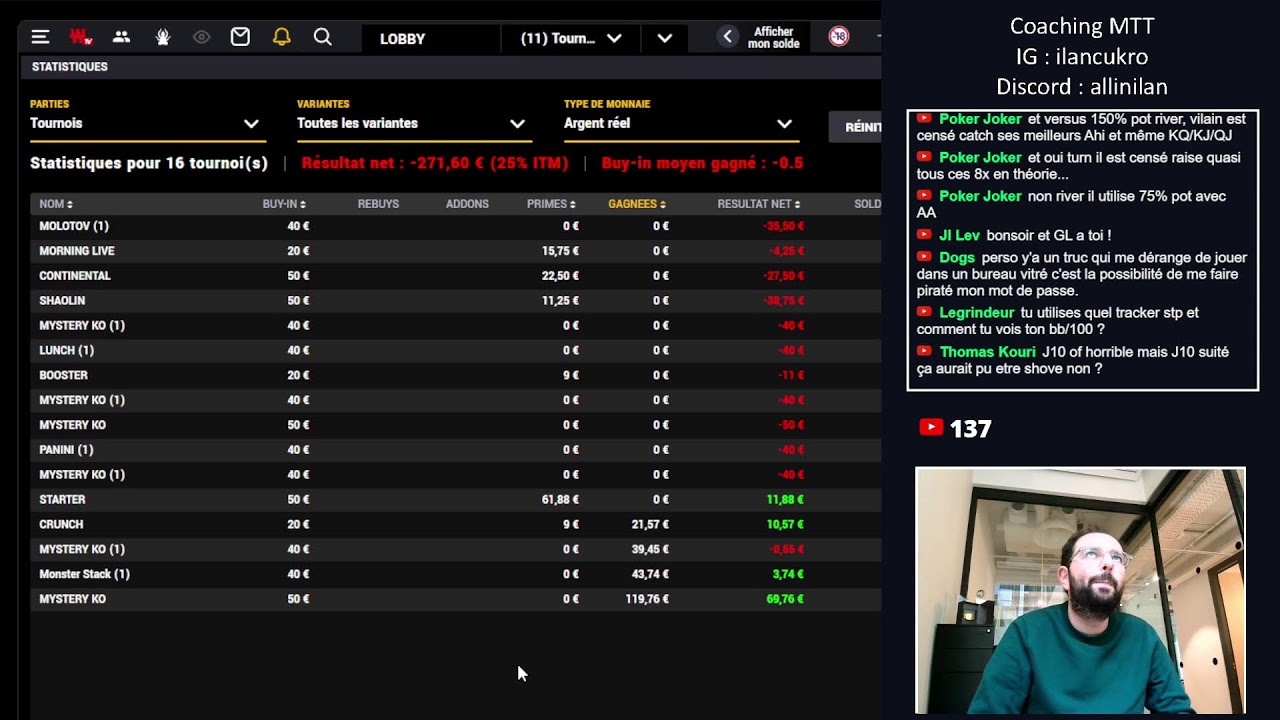Click the REBUYS column header

[x=378, y=204]
